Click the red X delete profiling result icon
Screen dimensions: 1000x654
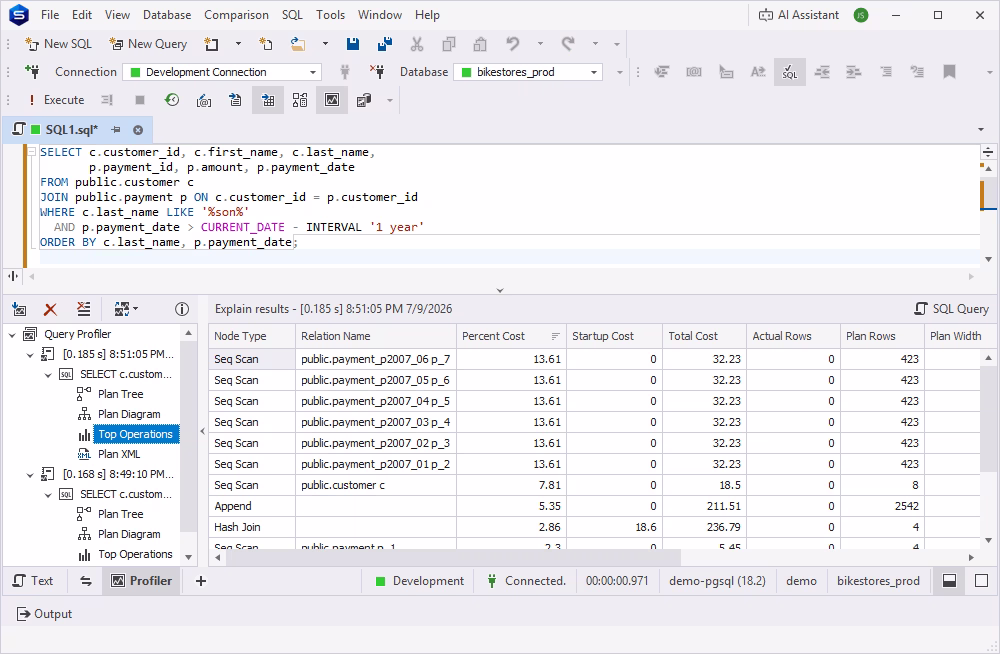(x=50, y=309)
